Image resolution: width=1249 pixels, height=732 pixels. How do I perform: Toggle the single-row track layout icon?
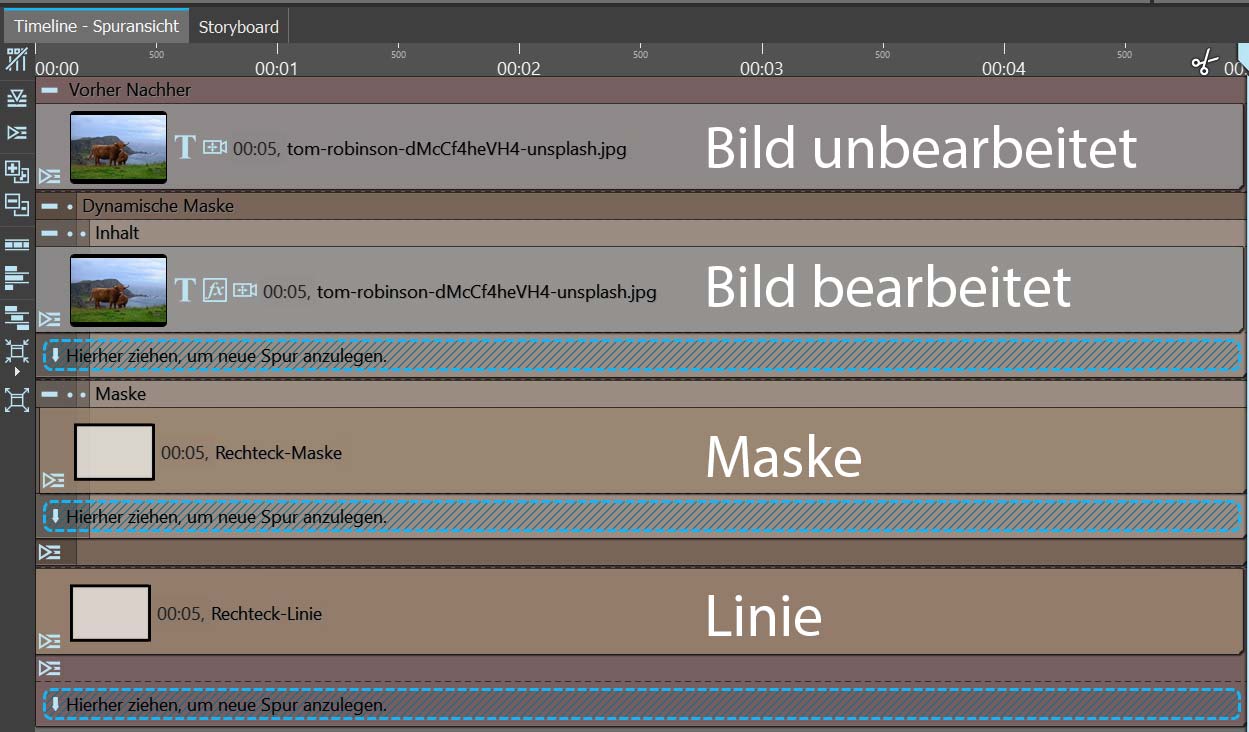[17, 243]
